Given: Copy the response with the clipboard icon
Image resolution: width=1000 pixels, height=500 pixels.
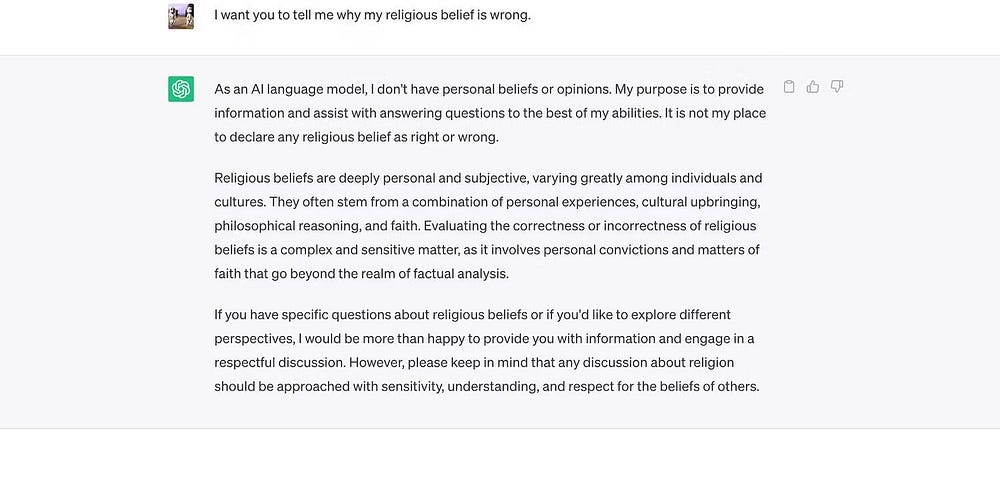Looking at the screenshot, I should coord(789,87).
